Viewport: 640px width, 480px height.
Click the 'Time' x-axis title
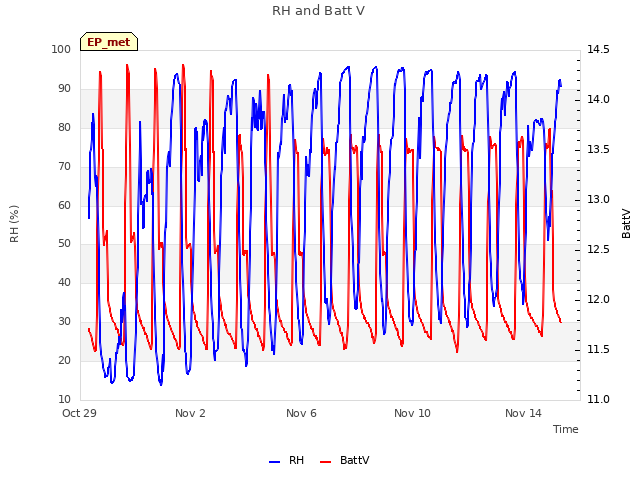[566, 429]
